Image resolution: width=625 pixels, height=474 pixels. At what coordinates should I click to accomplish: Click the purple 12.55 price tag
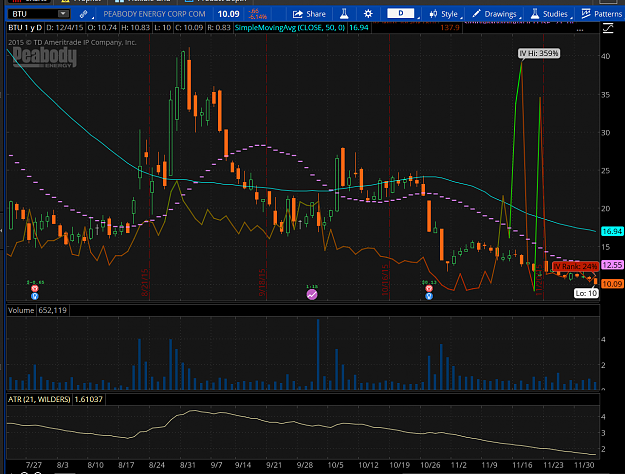(612, 265)
